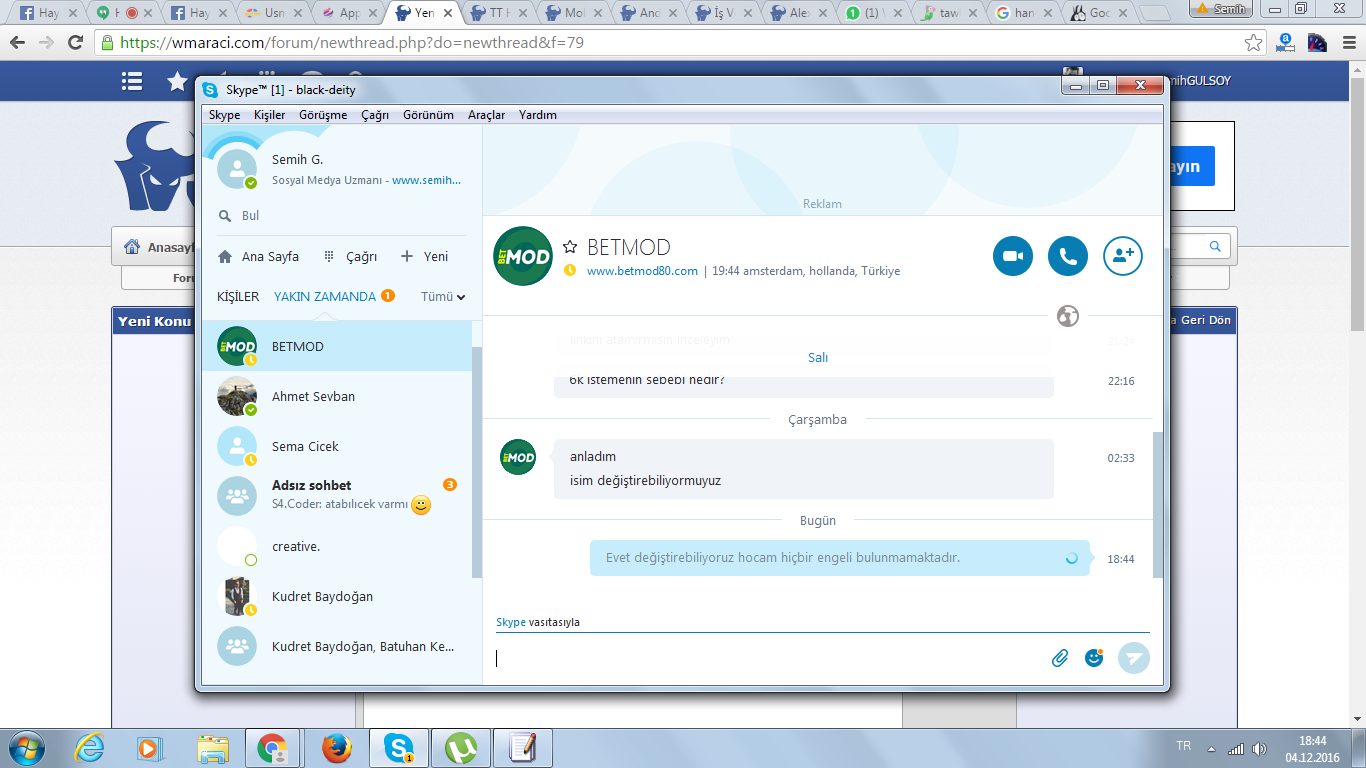Open the Adsız sohbet group chat
Screen dimensions: 1366x768
pyautogui.click(x=337, y=495)
